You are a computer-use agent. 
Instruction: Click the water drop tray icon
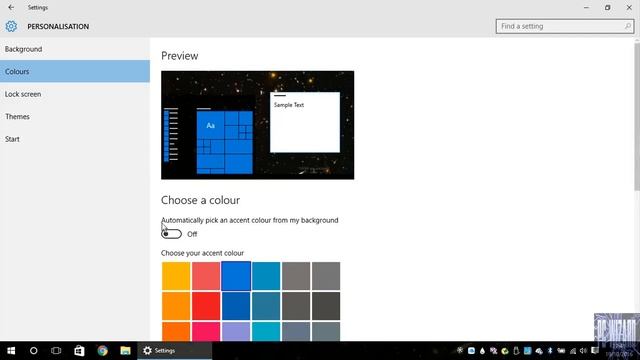[x=482, y=351]
